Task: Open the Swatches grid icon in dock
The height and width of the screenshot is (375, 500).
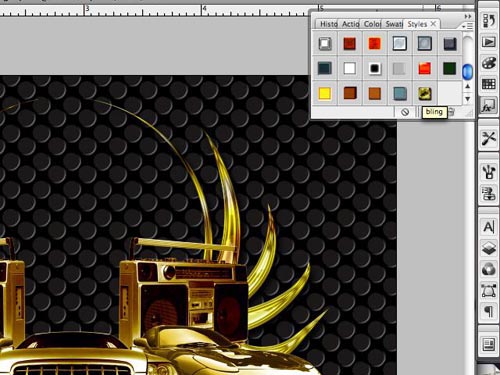Action: point(489,84)
